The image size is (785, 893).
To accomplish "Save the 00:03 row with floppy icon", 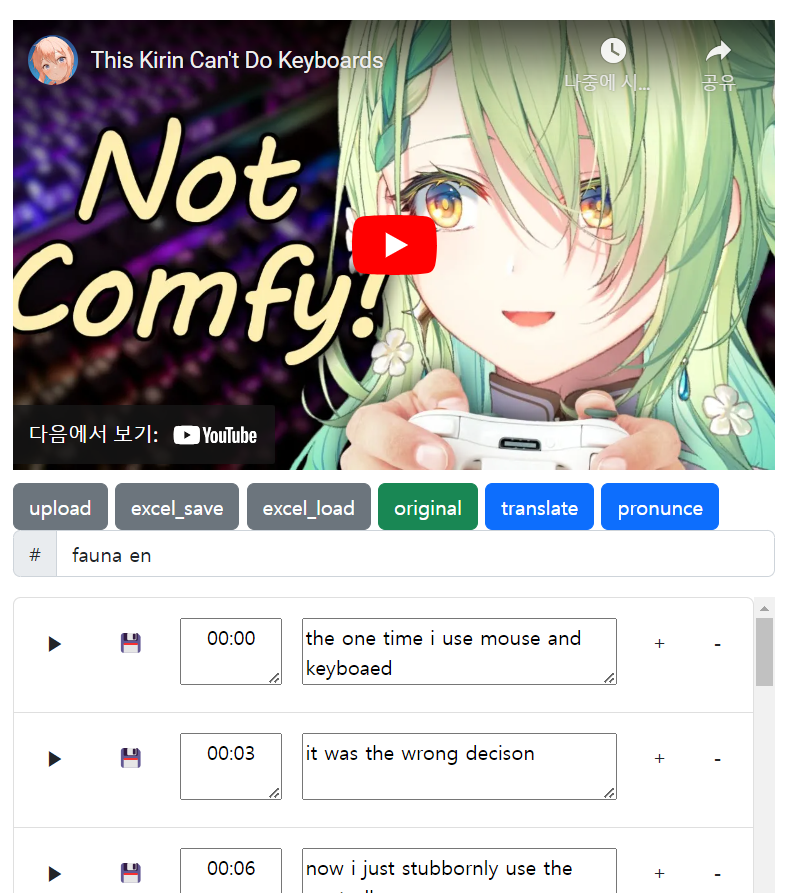I will (x=130, y=758).
